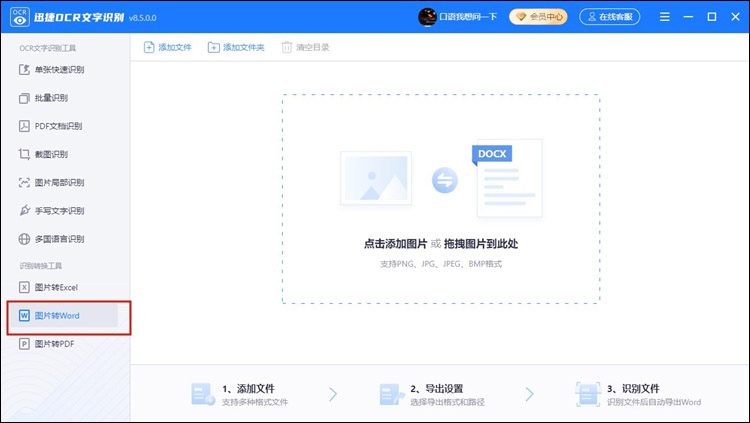Screen dimensions: 750x423
Task: Click the OCR eye logo icon
Action: pyautogui.click(x=20, y=17)
